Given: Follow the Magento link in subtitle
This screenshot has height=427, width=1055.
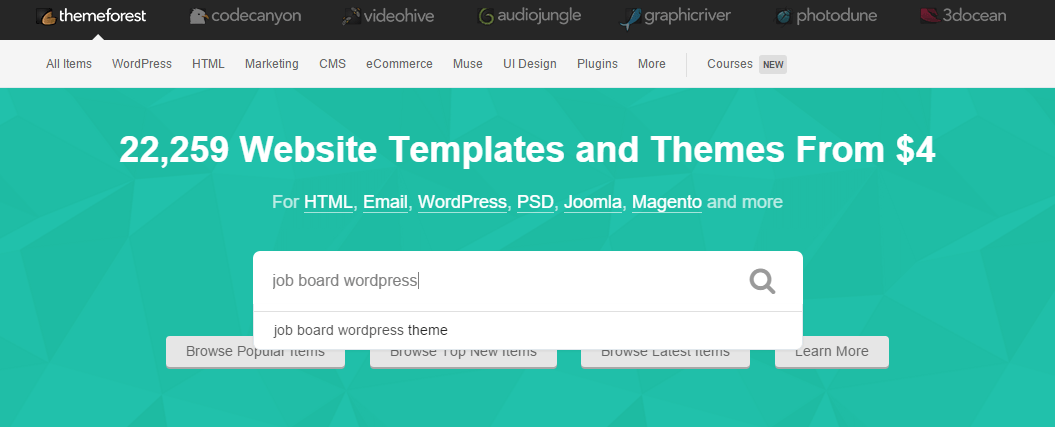Looking at the screenshot, I should tap(667, 202).
